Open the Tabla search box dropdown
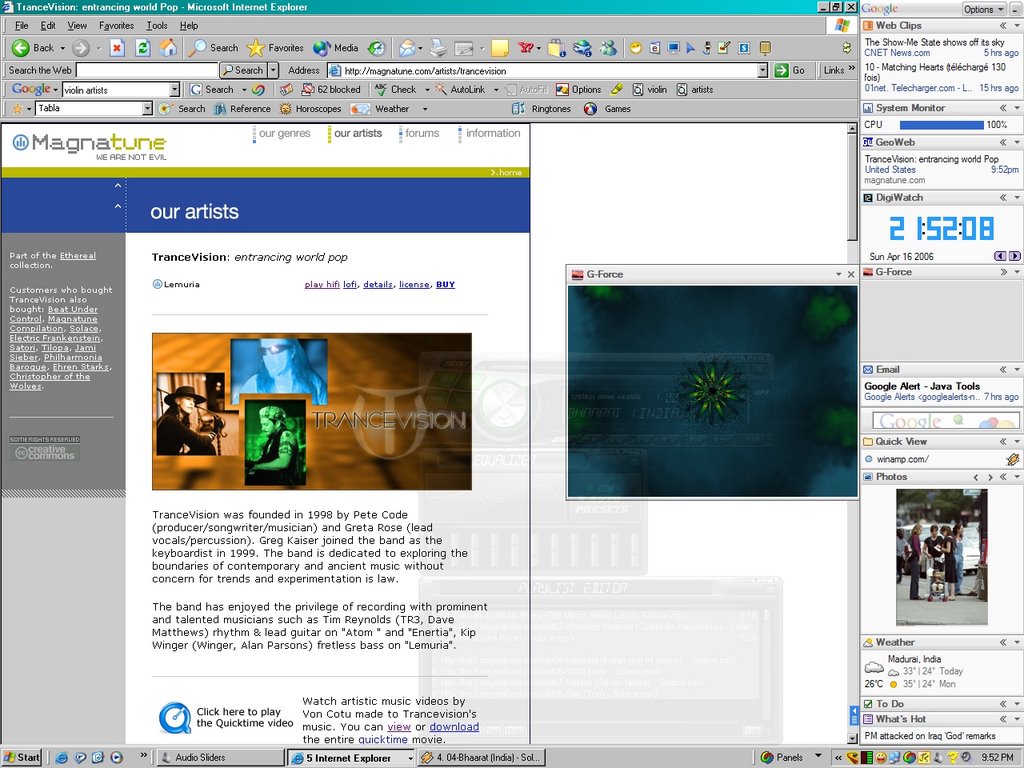 click(147, 108)
